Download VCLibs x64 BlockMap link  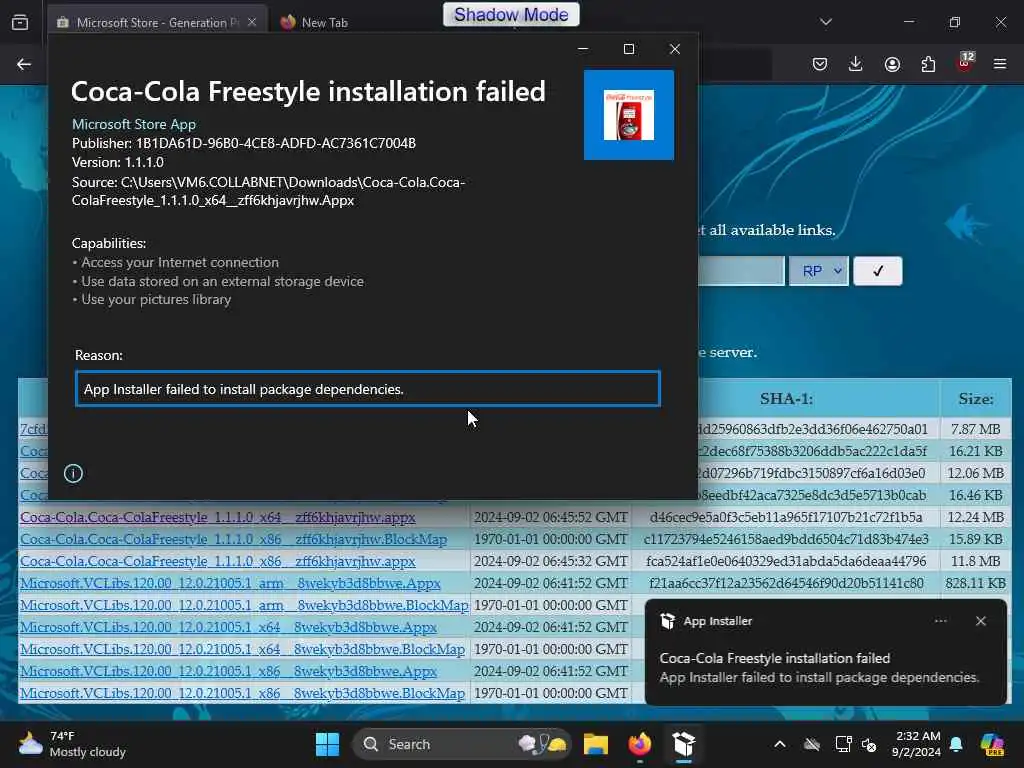pos(242,649)
